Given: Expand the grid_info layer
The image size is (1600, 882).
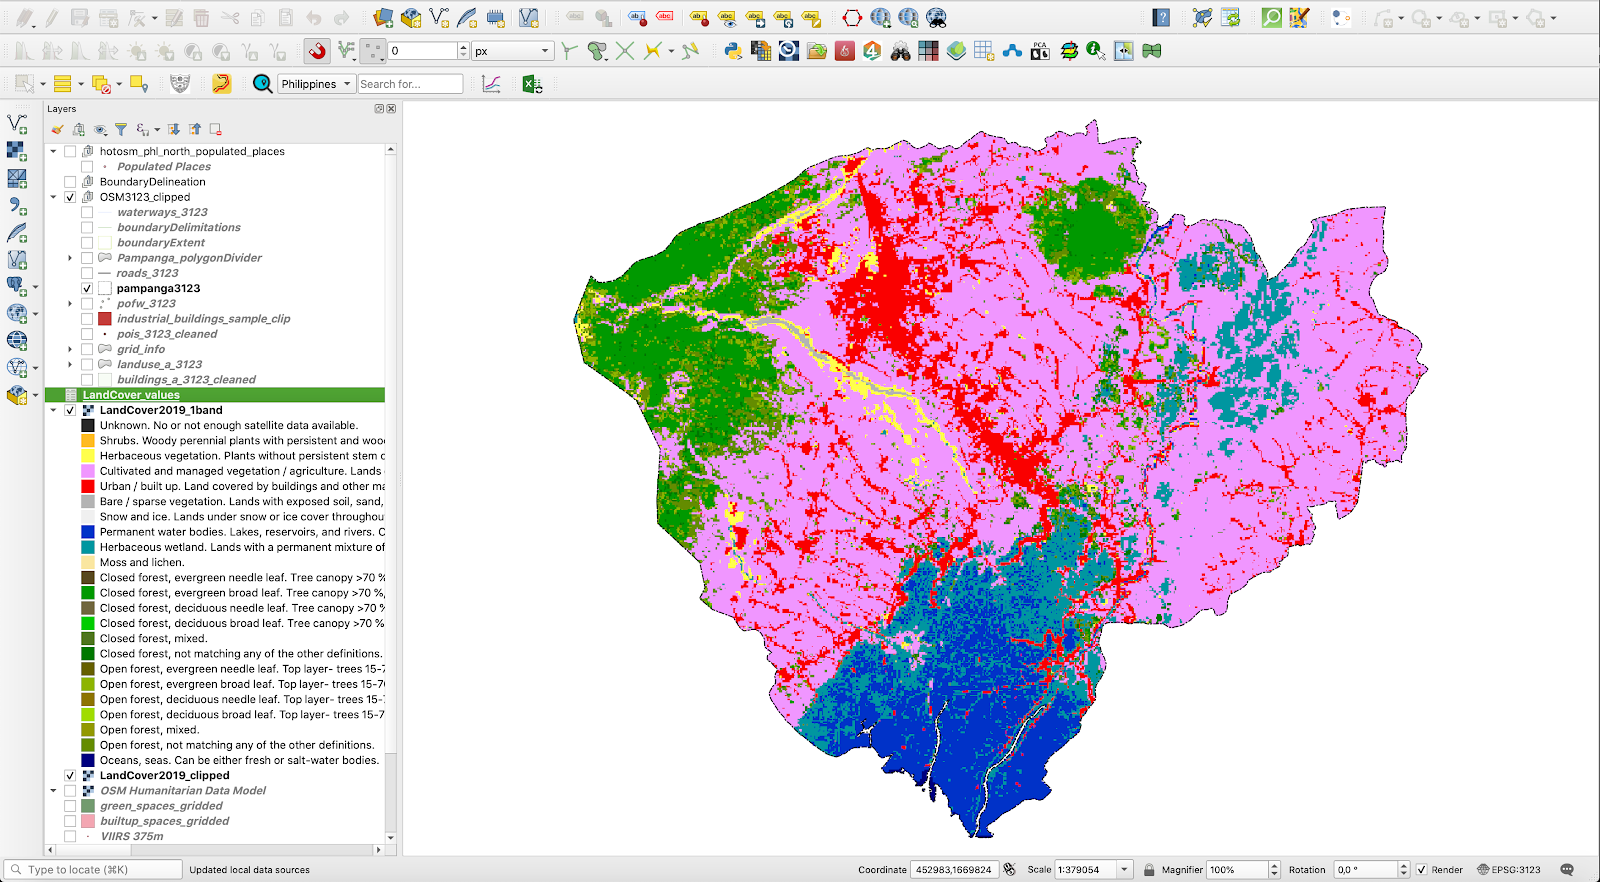Looking at the screenshot, I should 70,349.
